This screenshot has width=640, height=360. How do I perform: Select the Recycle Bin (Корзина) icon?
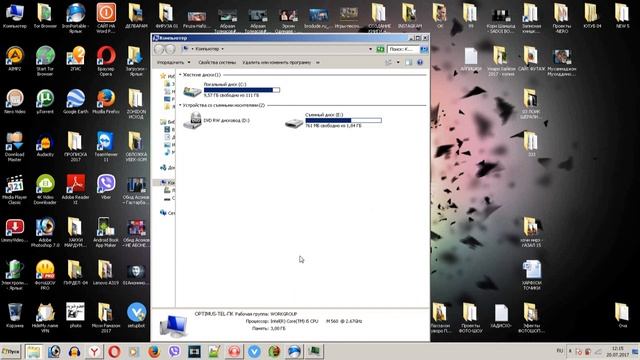point(14,316)
